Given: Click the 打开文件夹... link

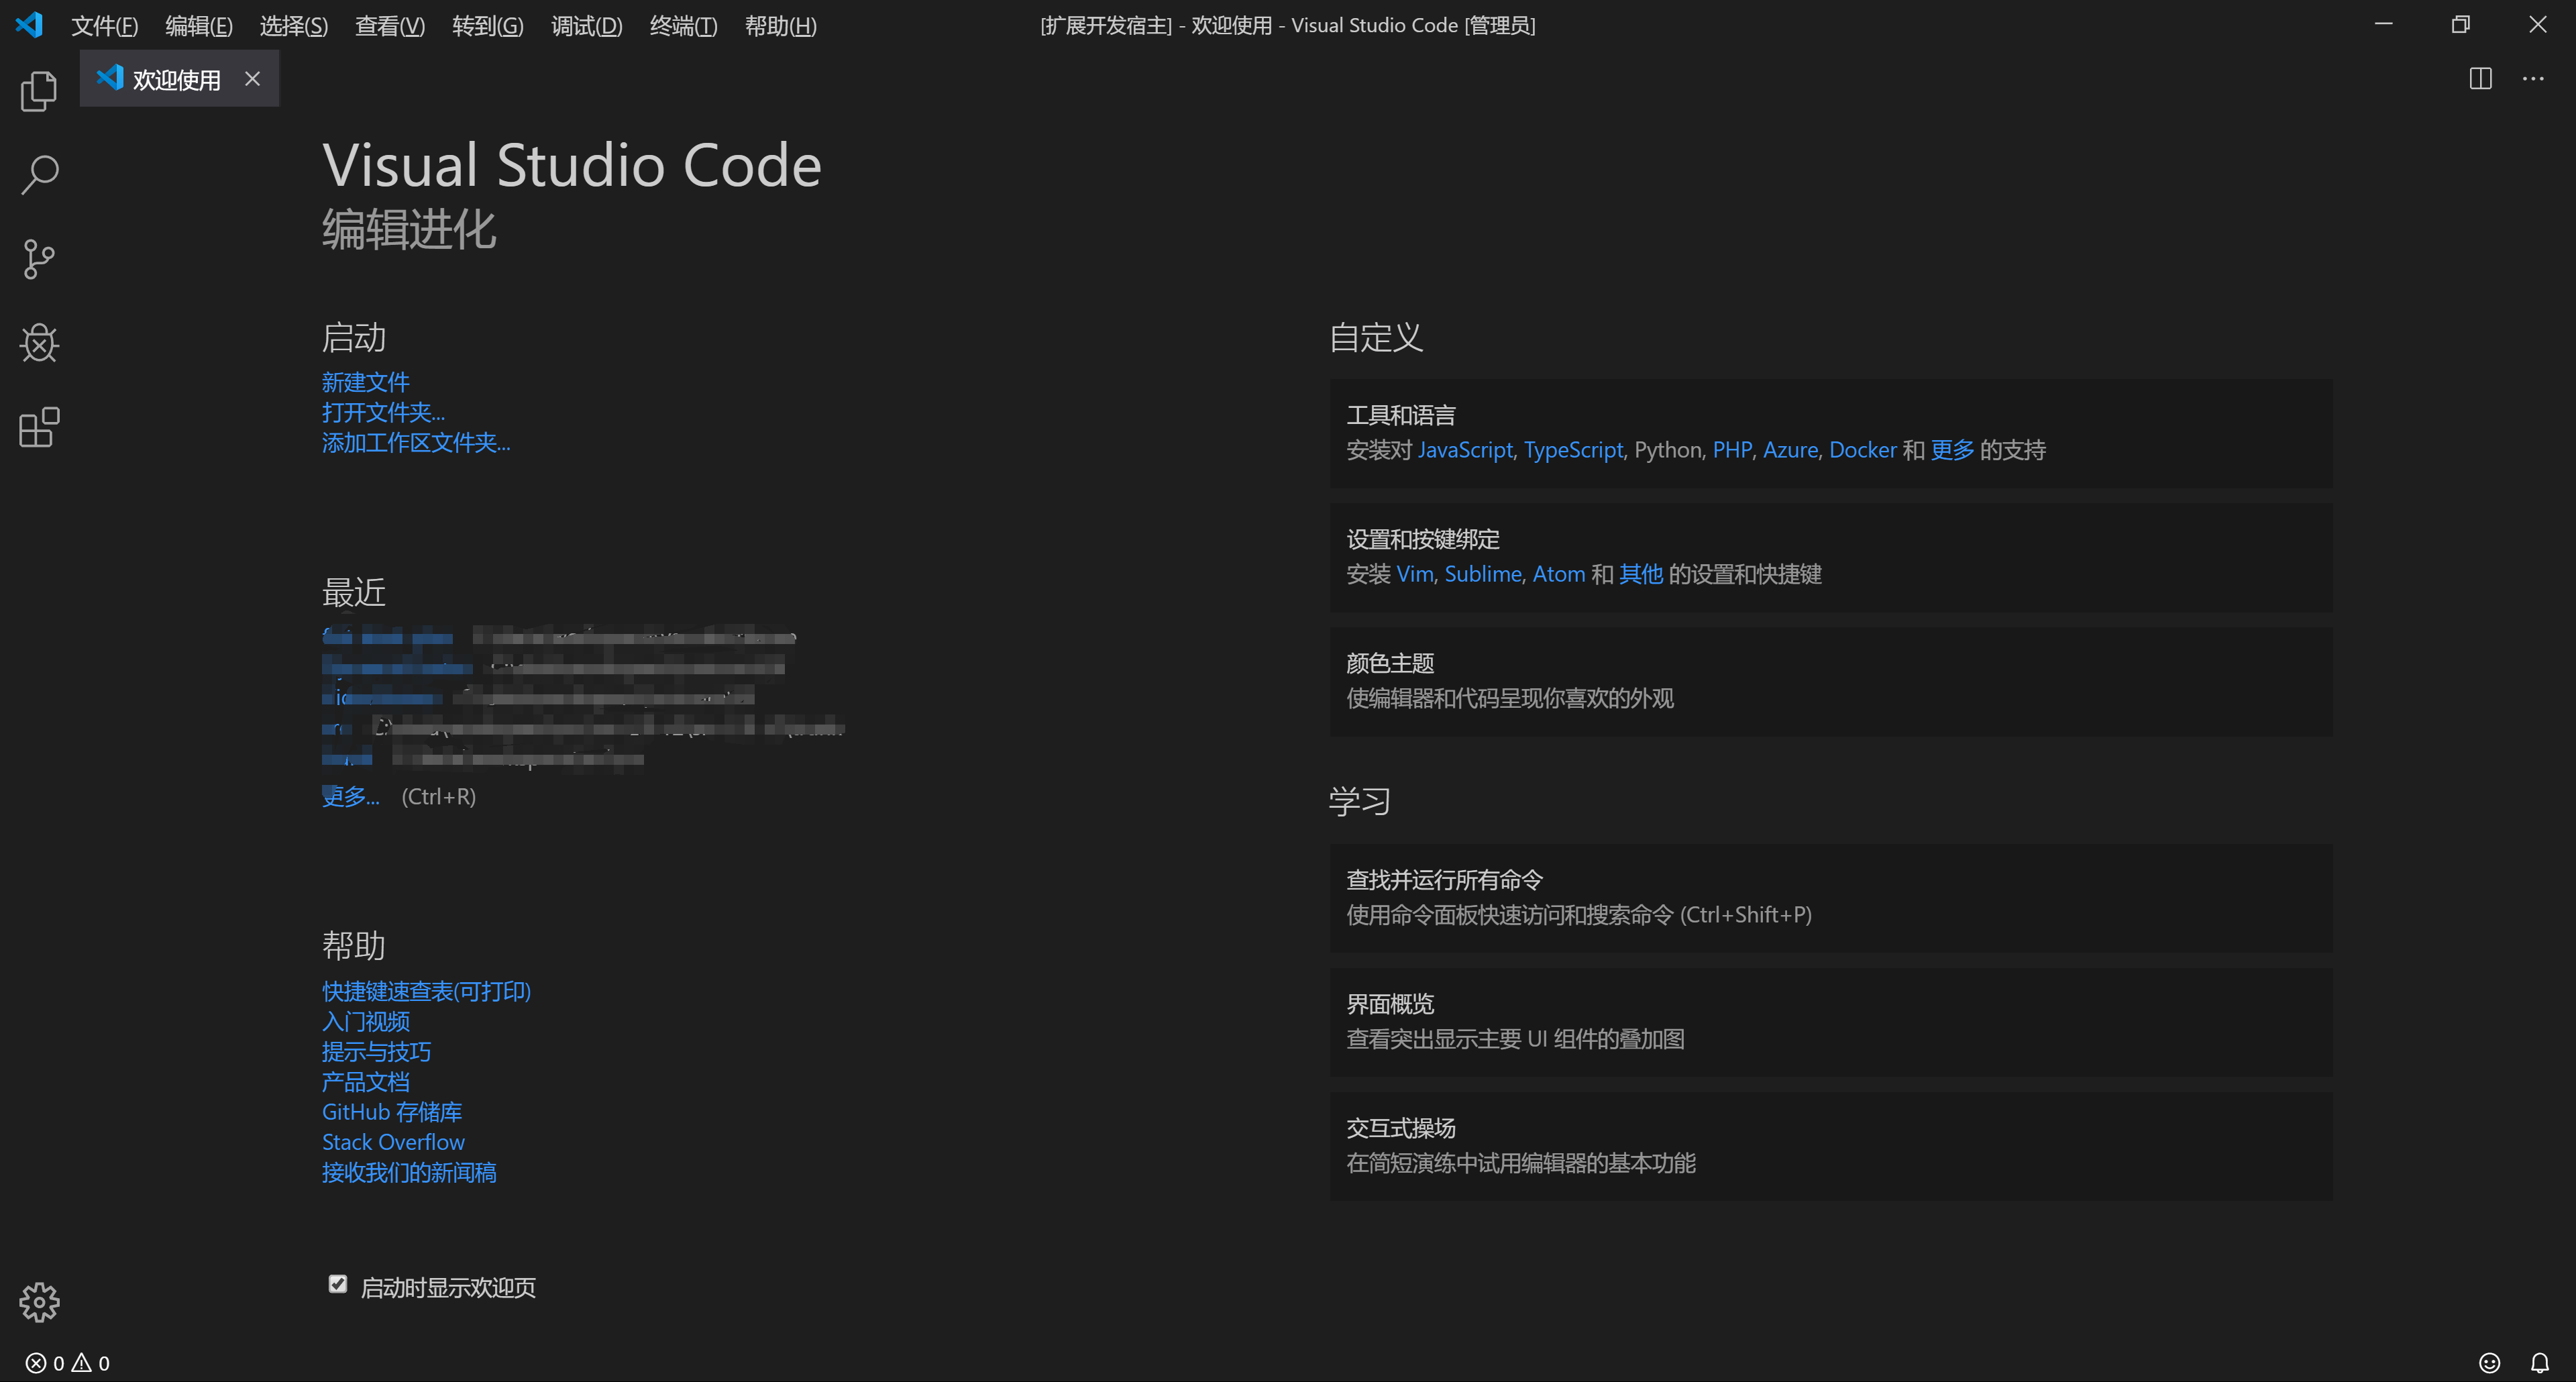Looking at the screenshot, I should pyautogui.click(x=383, y=412).
